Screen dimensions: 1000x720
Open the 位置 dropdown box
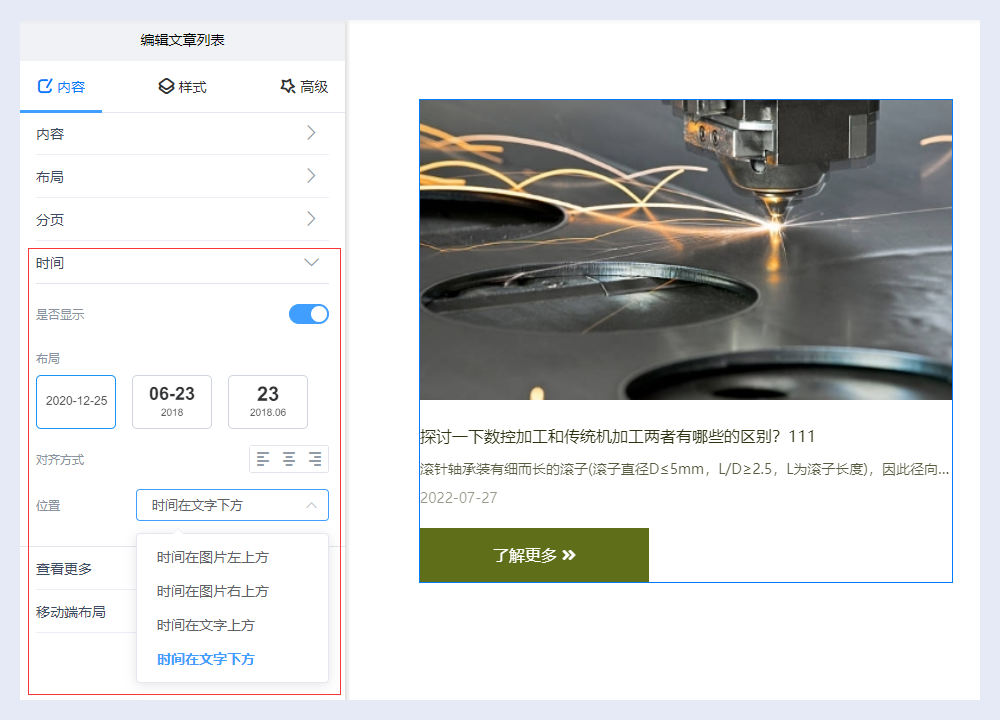[232, 505]
